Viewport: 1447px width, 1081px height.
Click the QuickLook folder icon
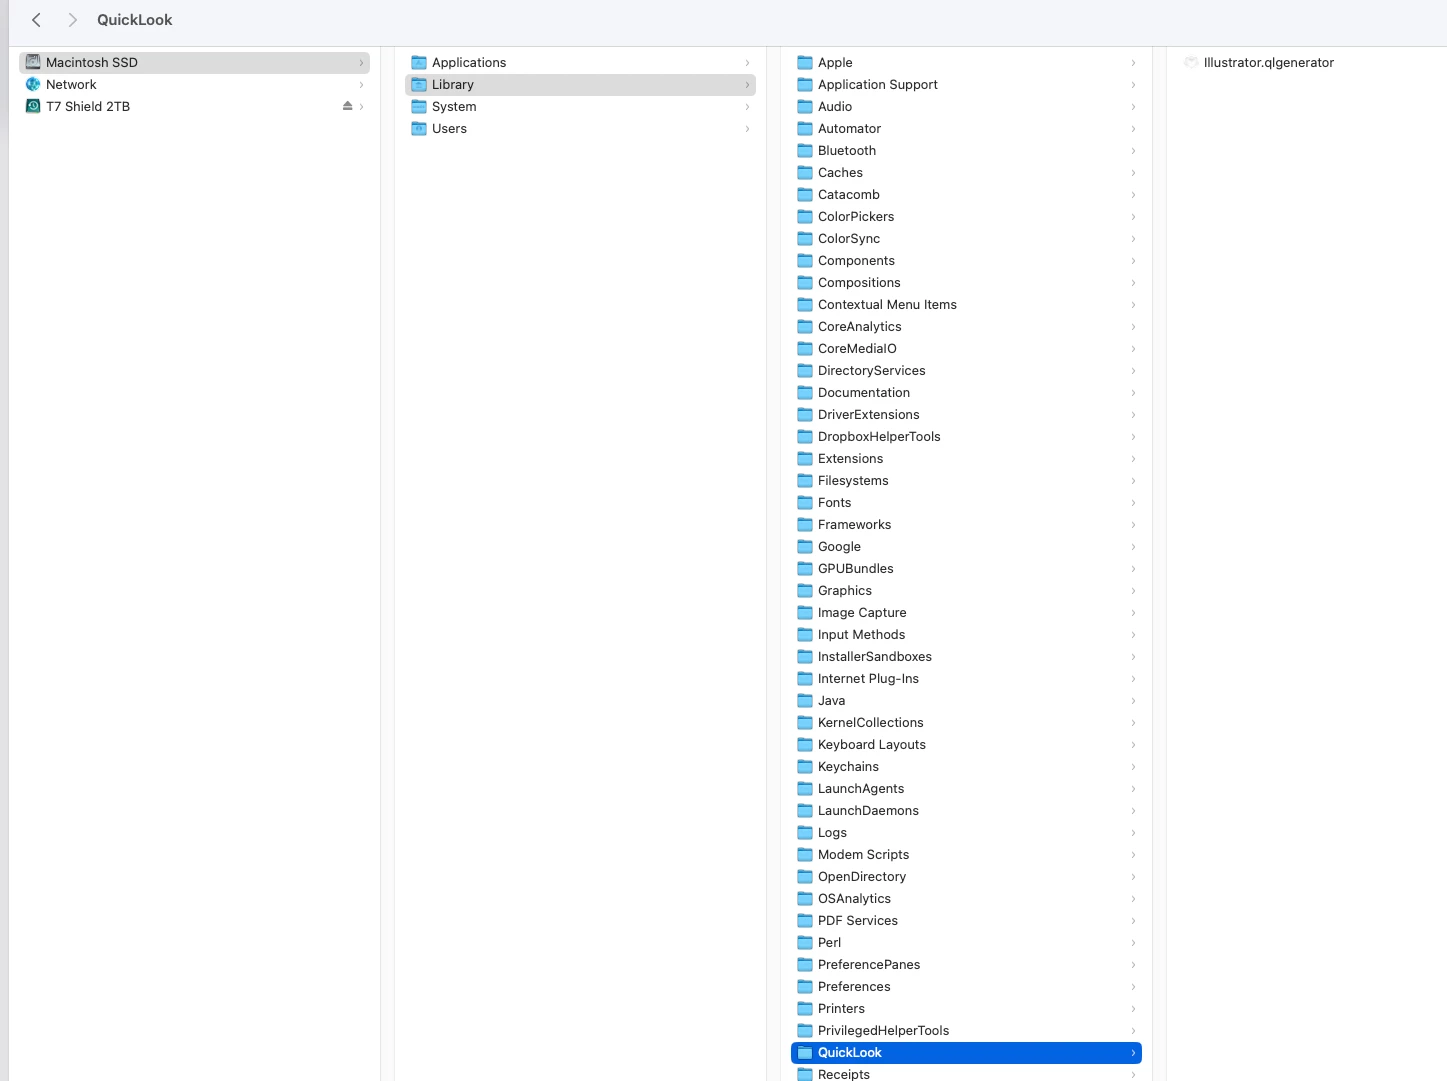tap(805, 1052)
